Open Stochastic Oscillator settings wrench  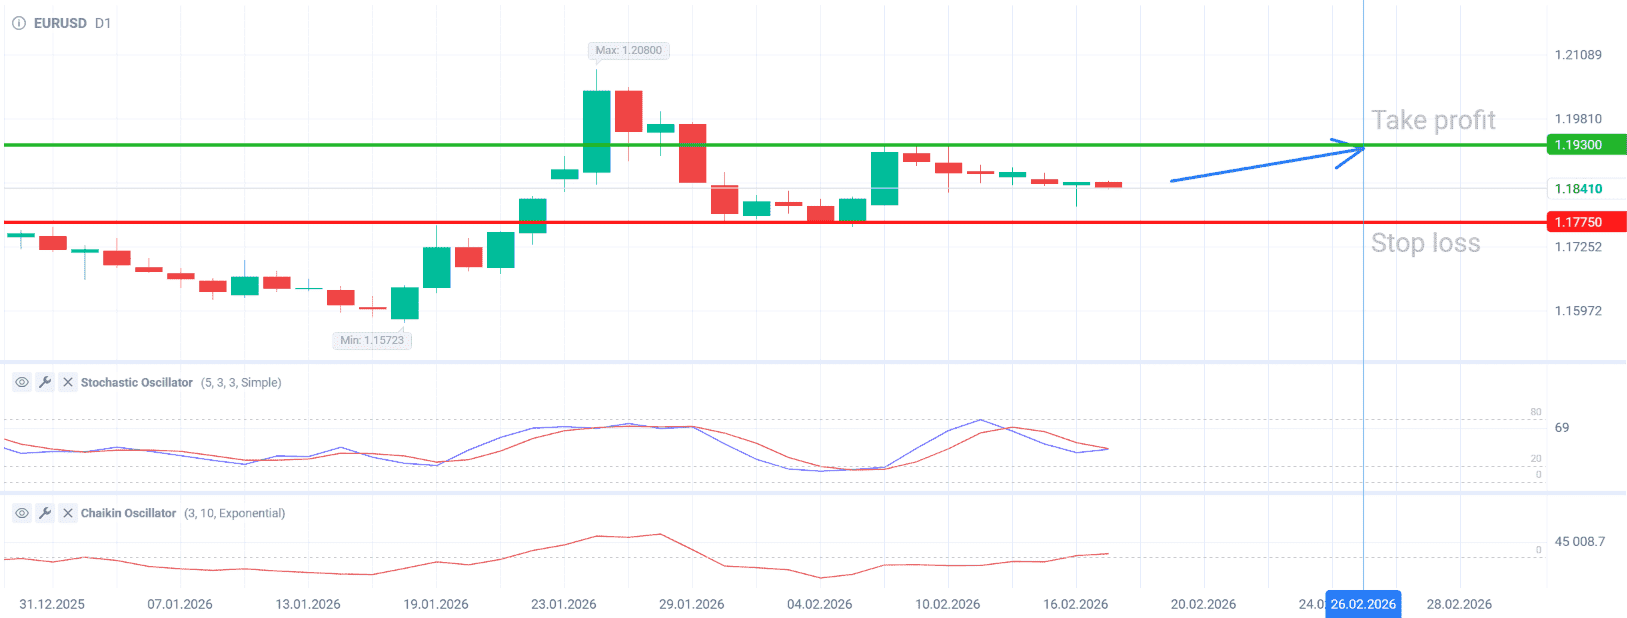coord(45,382)
